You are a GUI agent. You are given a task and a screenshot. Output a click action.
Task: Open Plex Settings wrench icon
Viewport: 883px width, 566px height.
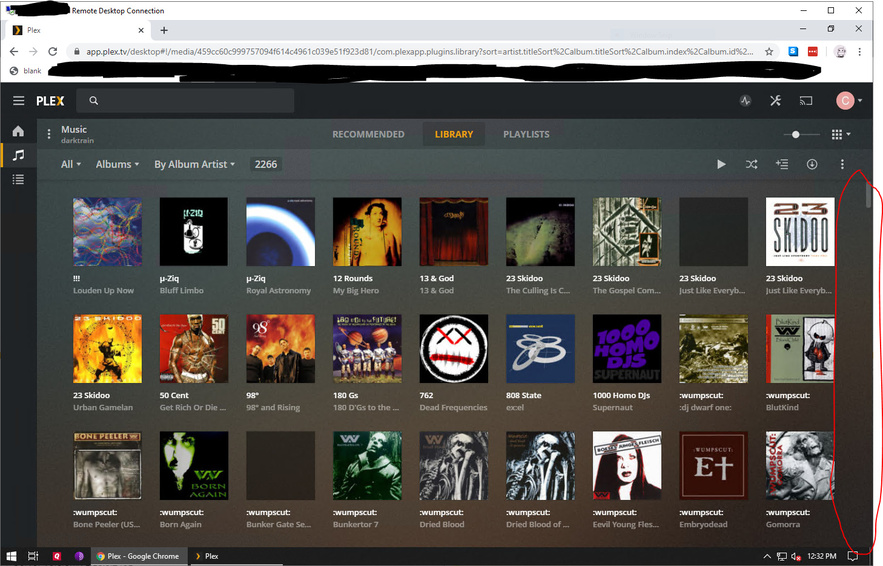tap(775, 101)
